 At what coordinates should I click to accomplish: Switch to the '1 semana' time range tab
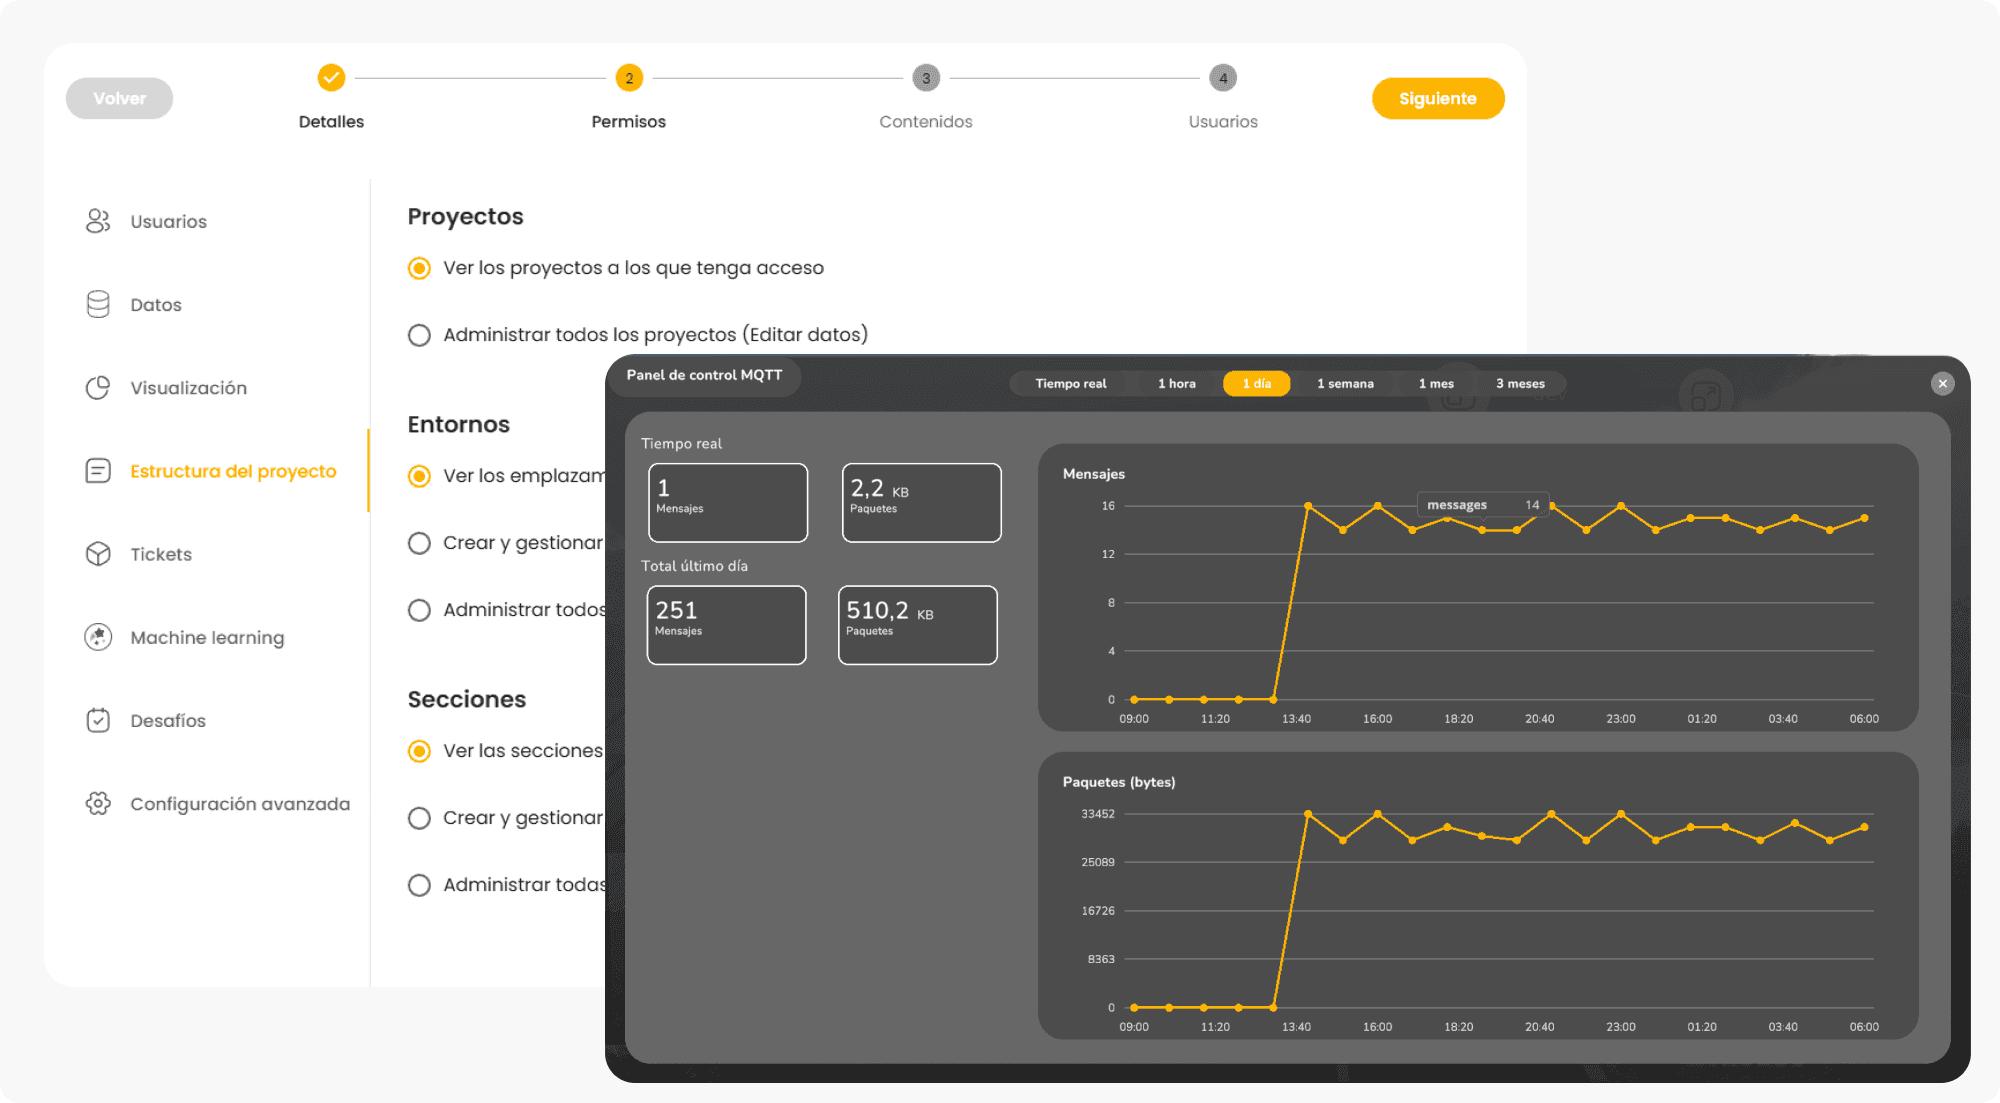tap(1344, 384)
